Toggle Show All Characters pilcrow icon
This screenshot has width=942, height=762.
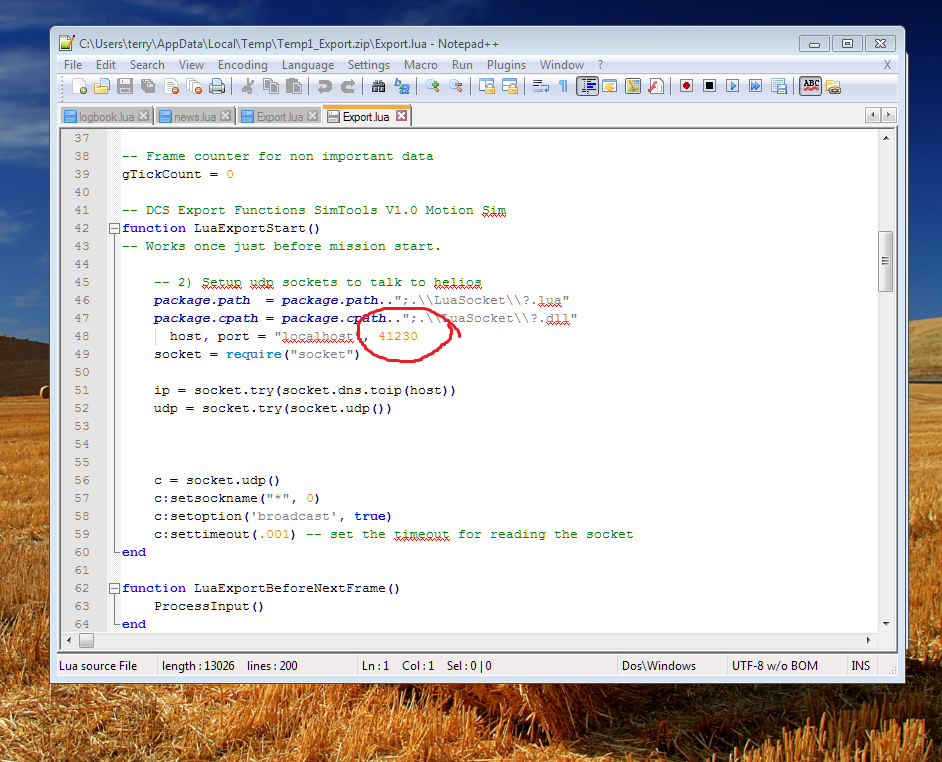(564, 87)
